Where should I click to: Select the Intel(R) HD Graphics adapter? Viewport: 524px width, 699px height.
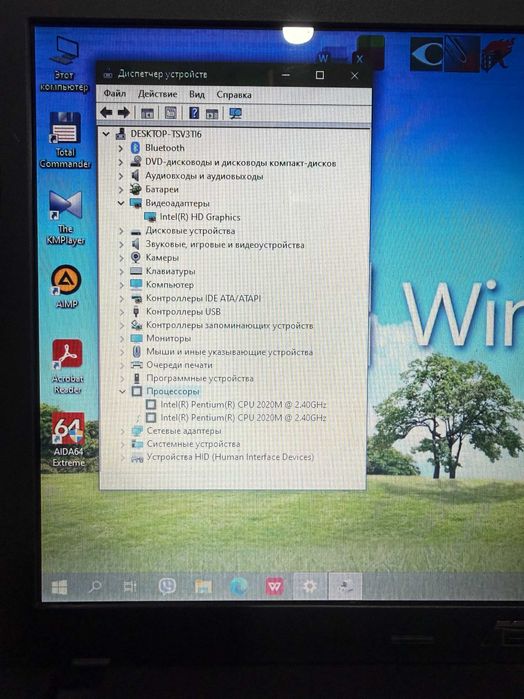tap(200, 217)
